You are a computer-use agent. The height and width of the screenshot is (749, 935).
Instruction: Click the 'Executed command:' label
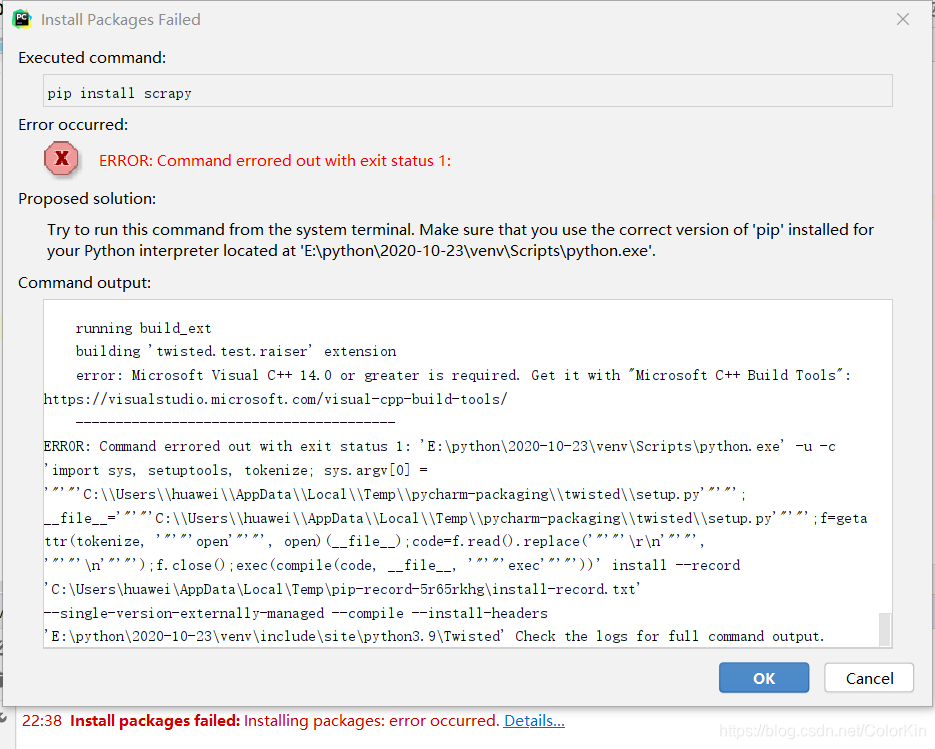(92, 57)
